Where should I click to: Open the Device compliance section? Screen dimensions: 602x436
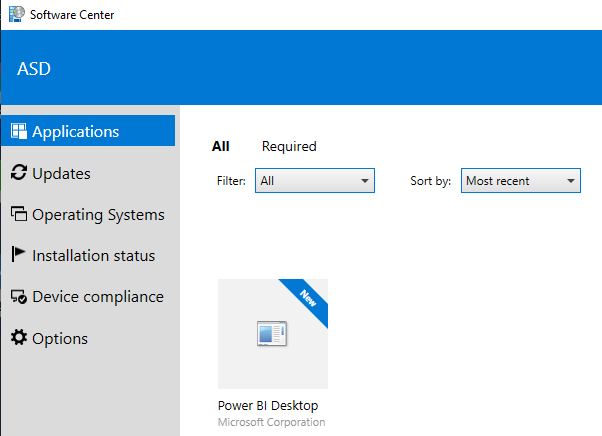coord(98,297)
